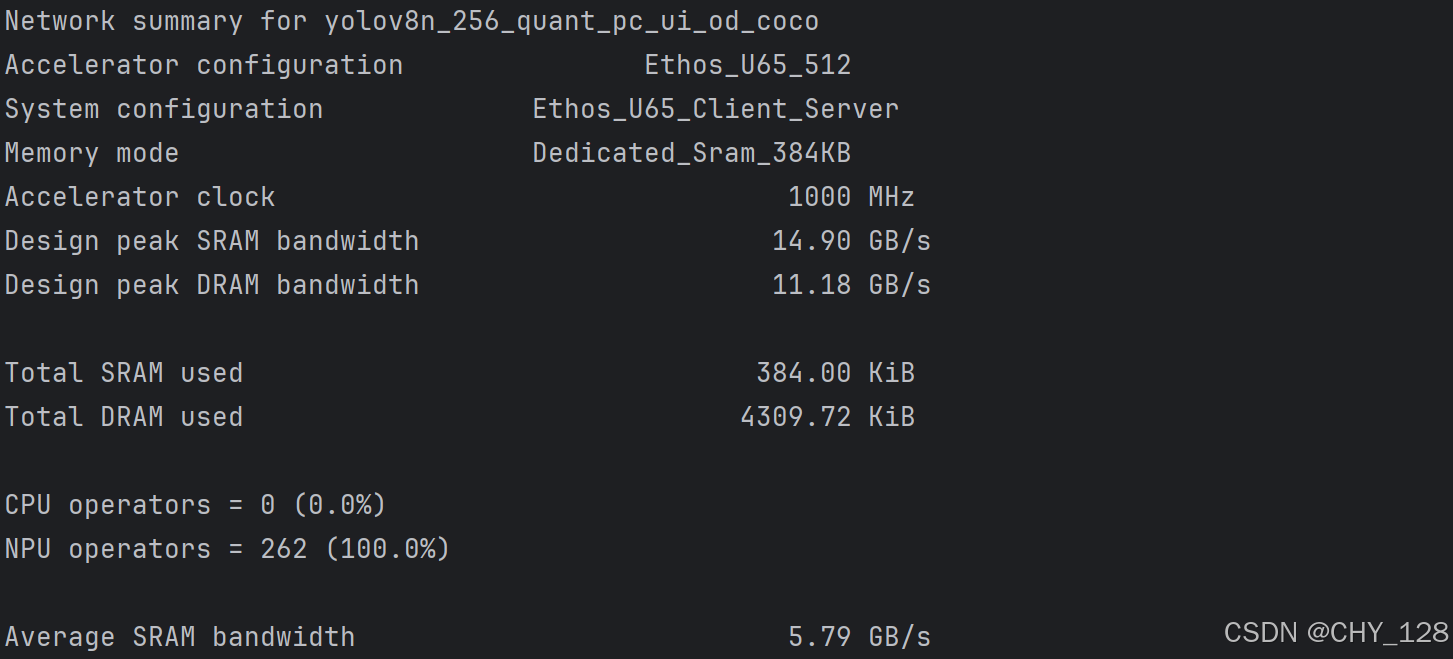Screen dimensions: 1453x659
Task: Click the Total DRAM used label
Action: point(124,417)
